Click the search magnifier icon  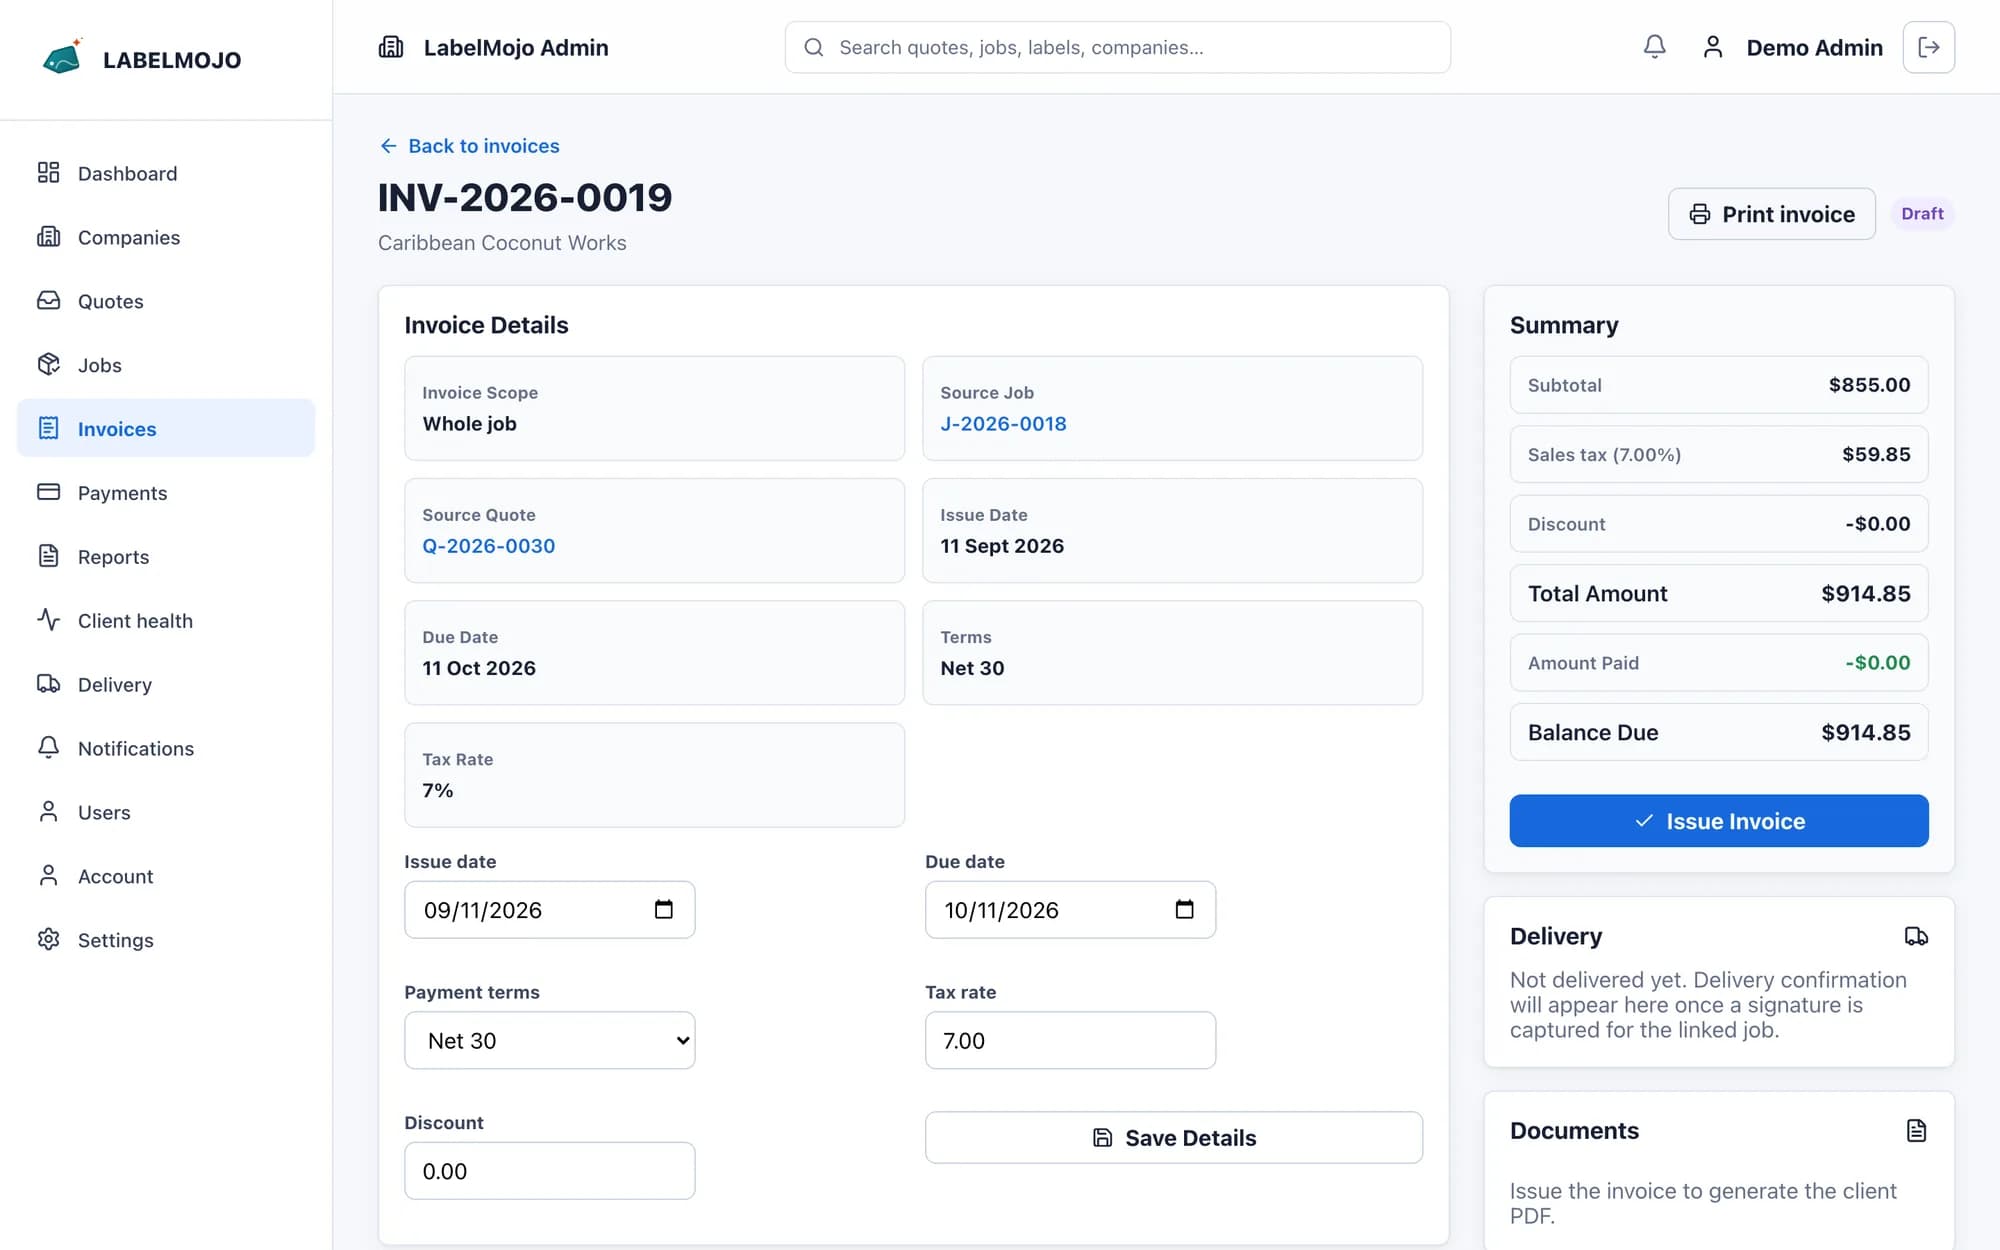[x=814, y=47]
